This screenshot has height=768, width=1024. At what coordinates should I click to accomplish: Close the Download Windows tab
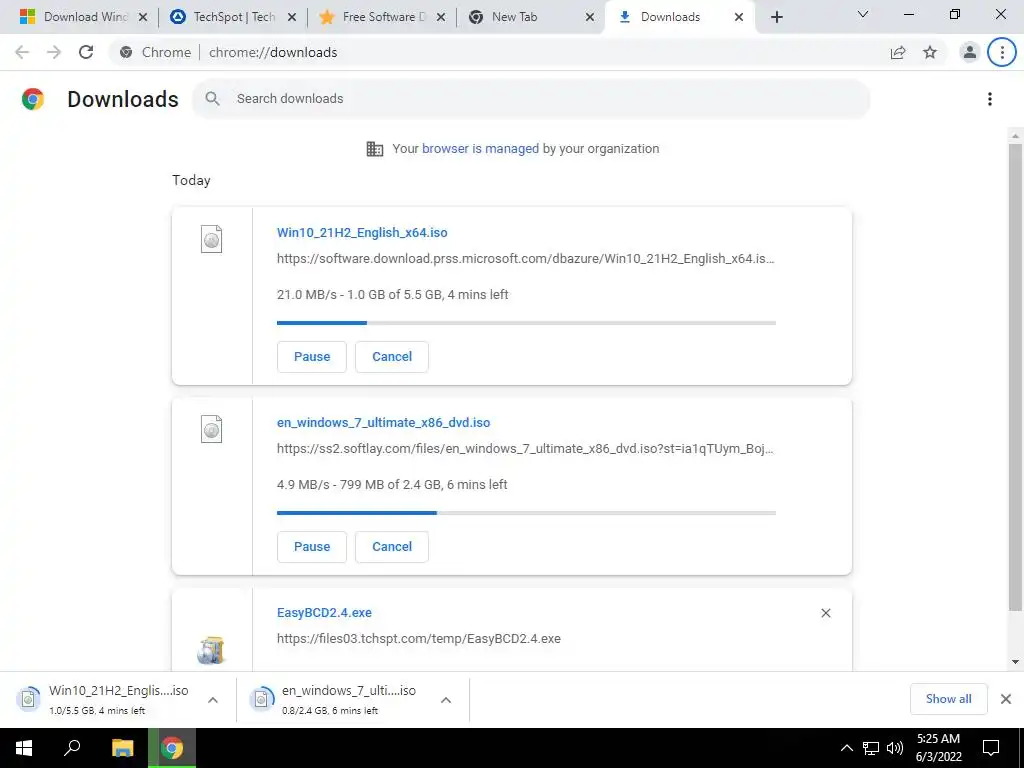click(x=143, y=17)
